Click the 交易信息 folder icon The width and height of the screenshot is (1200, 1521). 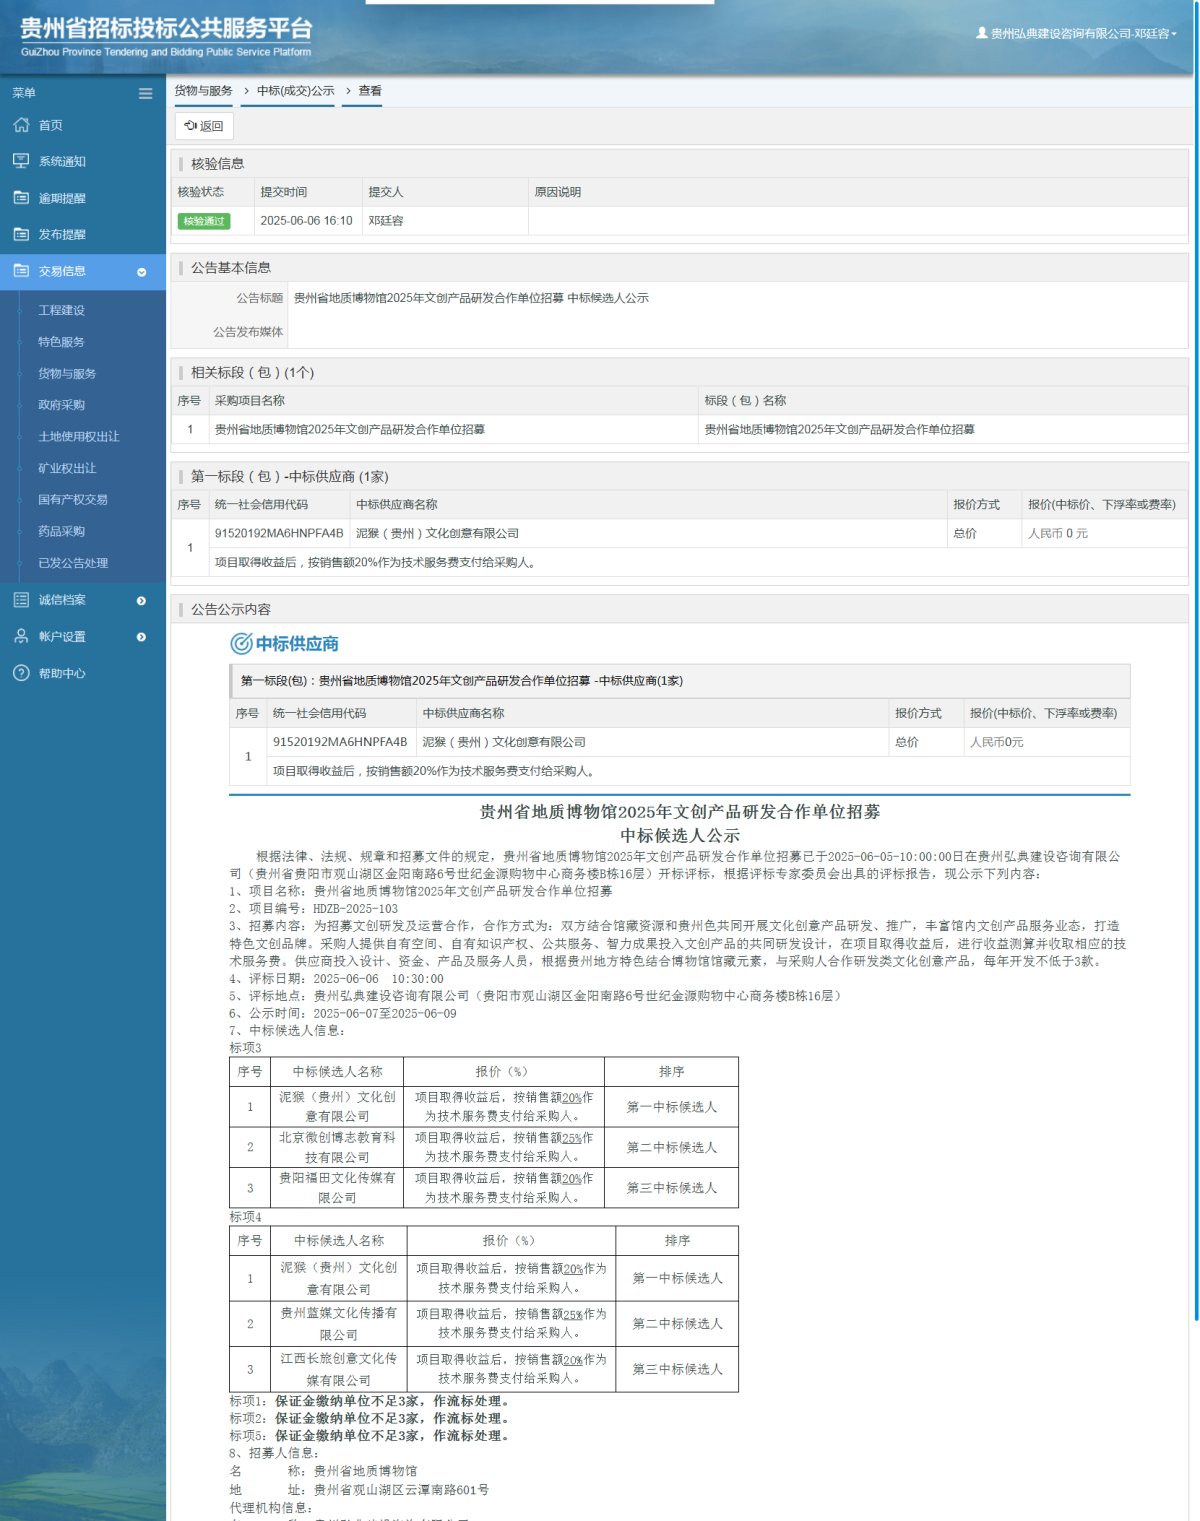coord(20,270)
